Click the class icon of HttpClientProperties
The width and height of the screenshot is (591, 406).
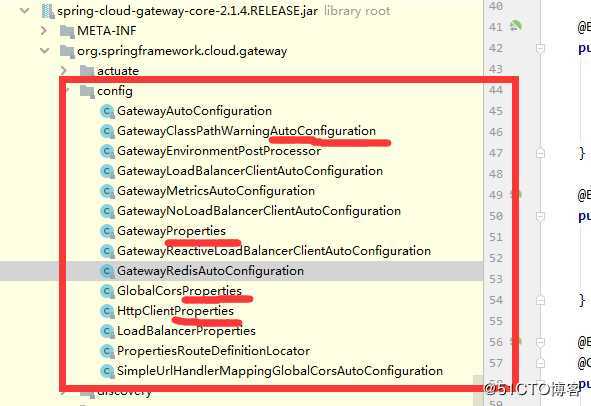tap(107, 311)
